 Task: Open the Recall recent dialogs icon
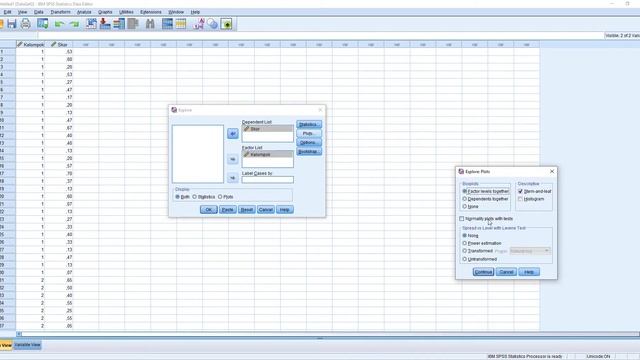(42, 24)
